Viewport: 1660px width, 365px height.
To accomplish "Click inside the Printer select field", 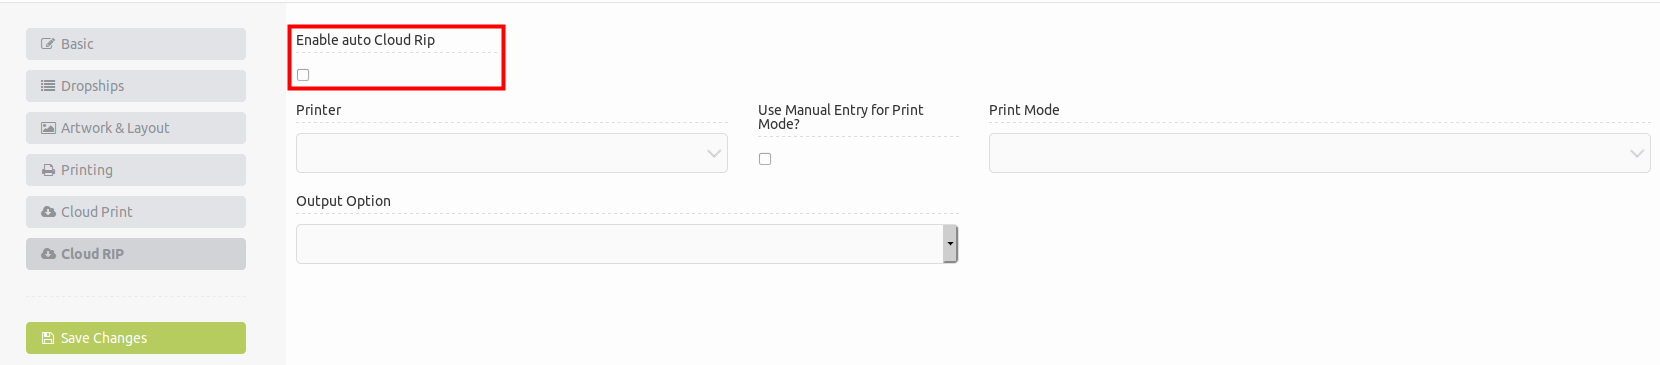I will point(512,153).
